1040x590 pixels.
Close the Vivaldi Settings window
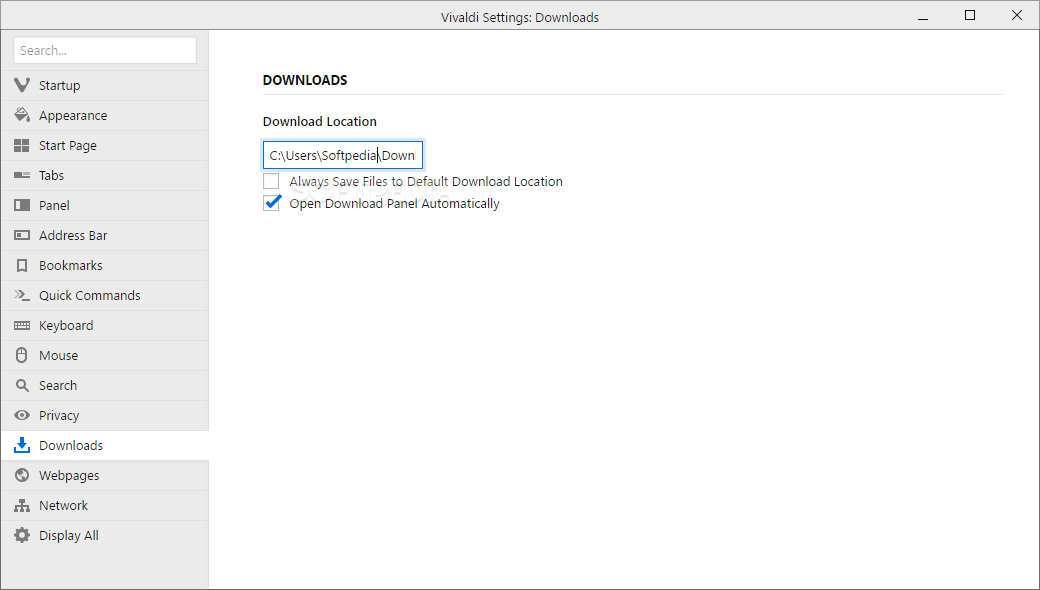(x=1017, y=15)
